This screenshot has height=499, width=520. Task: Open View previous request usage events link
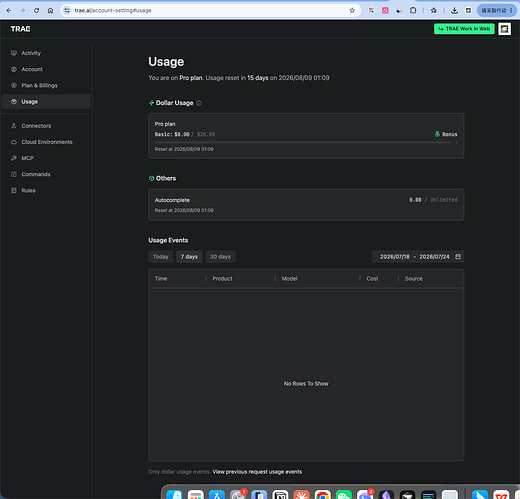[x=257, y=472]
